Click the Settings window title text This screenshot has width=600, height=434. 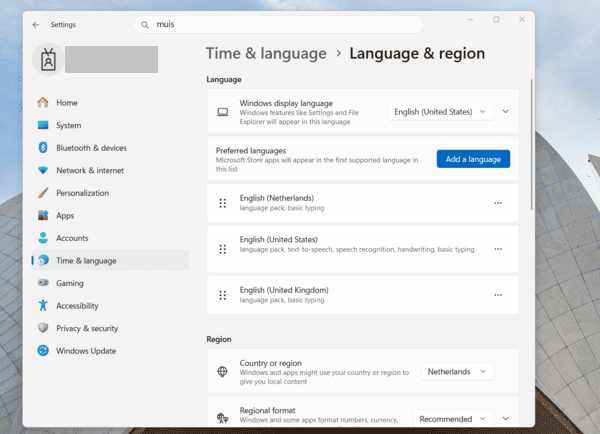coord(63,25)
